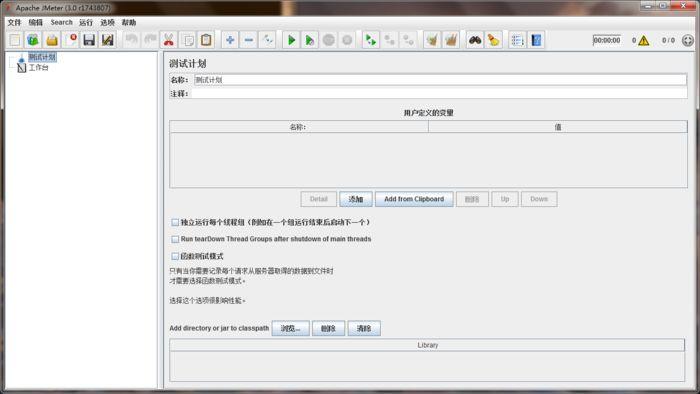Start the test with green play icon
This screenshot has height=394, width=700.
coord(292,40)
